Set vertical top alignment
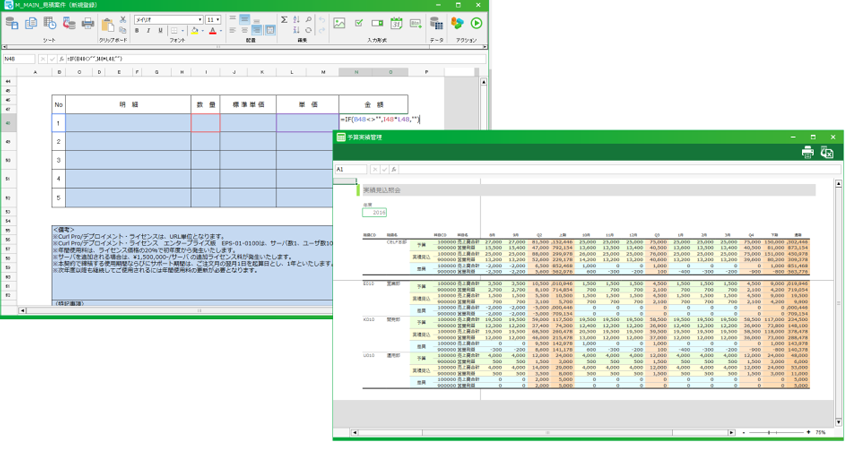 pyautogui.click(x=233, y=19)
